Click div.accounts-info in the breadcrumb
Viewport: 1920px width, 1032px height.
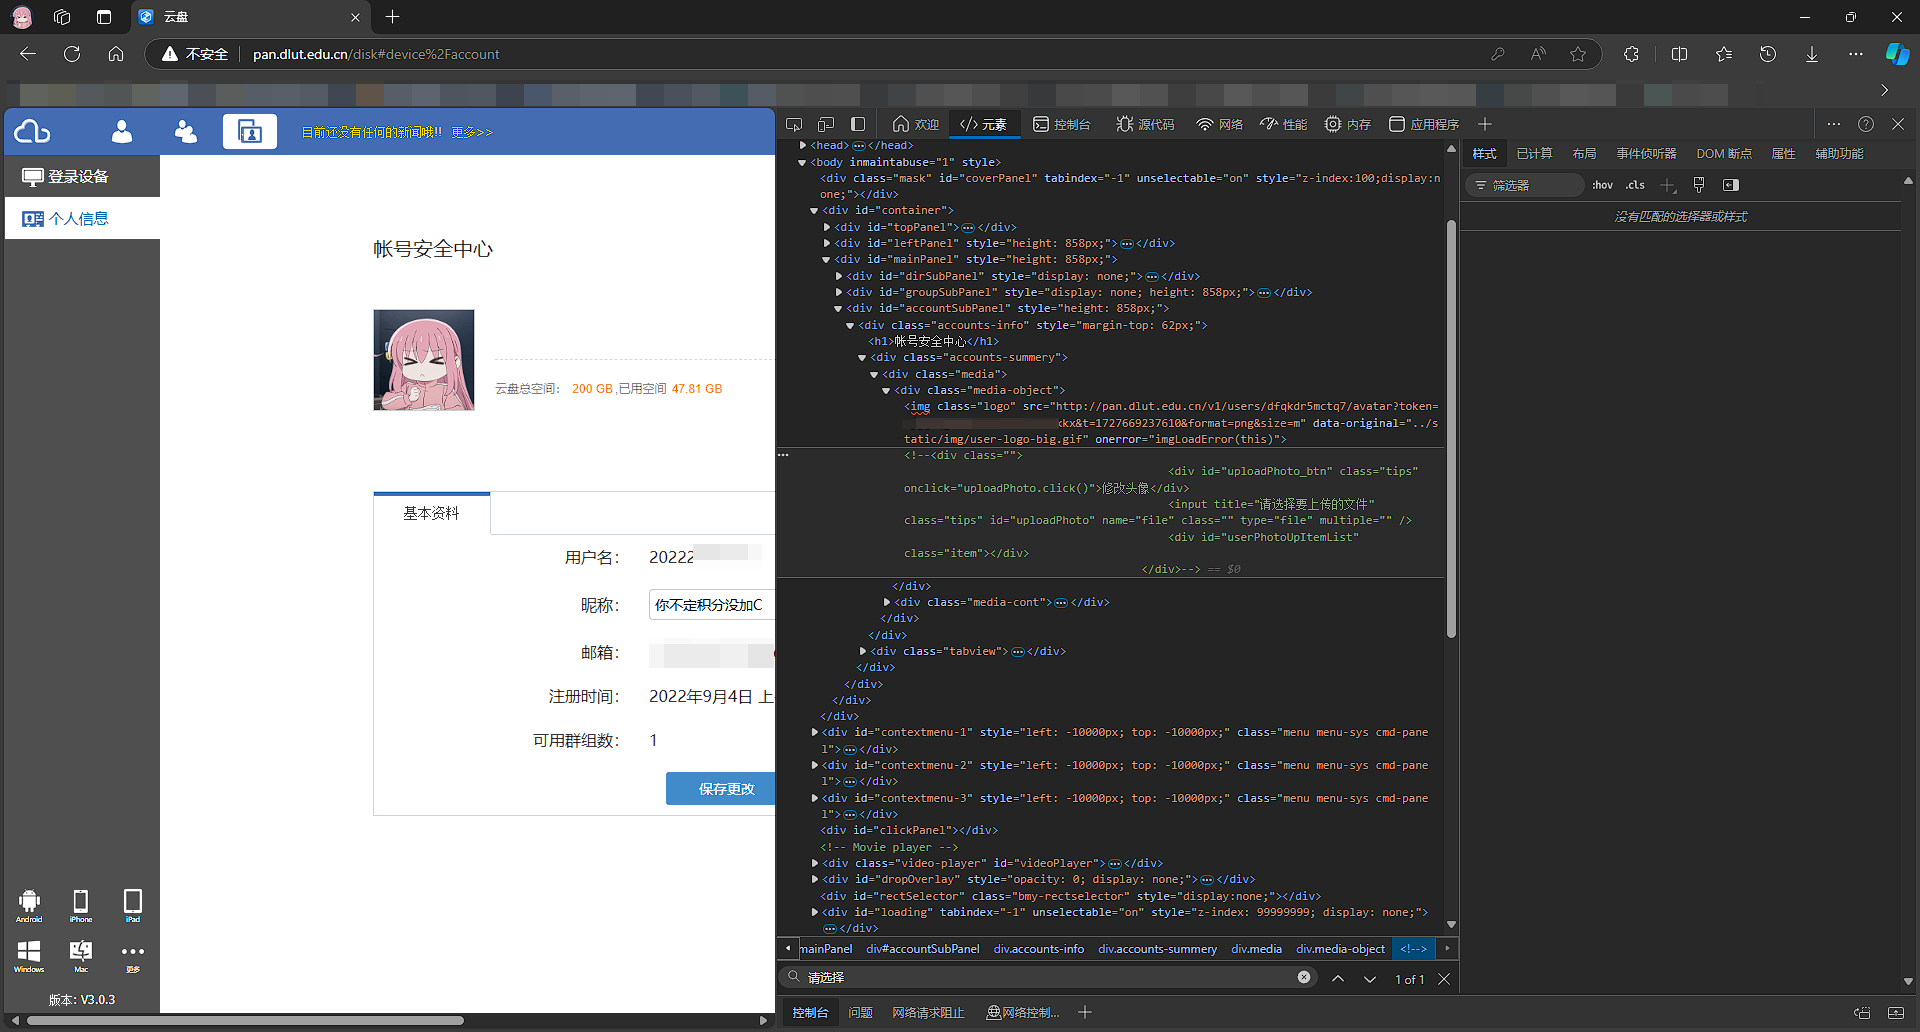coord(1038,949)
